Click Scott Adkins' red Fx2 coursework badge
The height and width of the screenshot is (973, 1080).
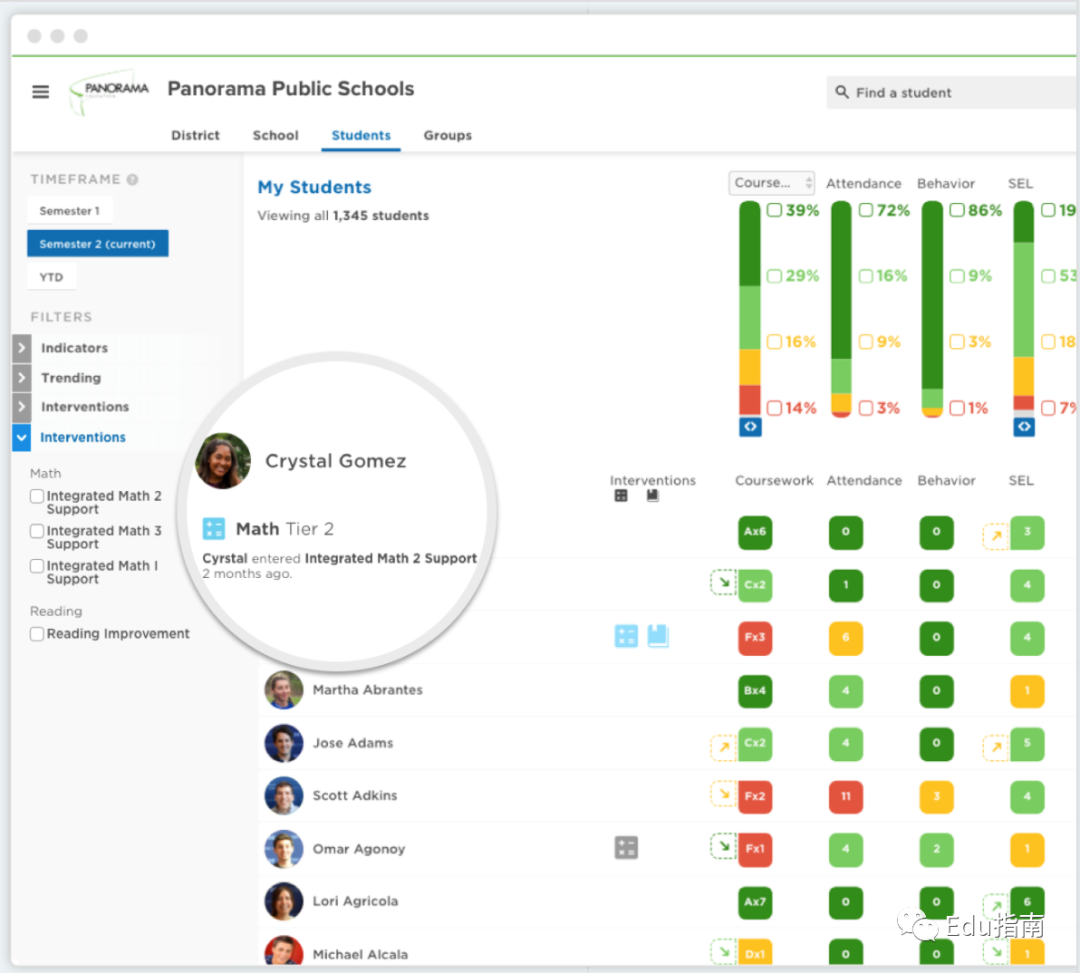point(755,796)
